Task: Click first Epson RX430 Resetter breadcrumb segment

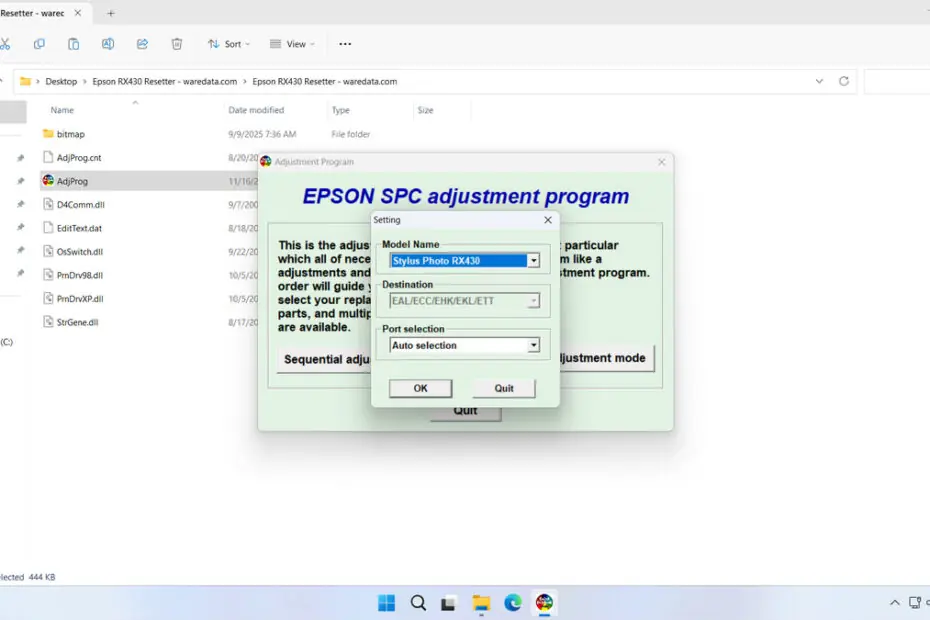Action: point(164,81)
